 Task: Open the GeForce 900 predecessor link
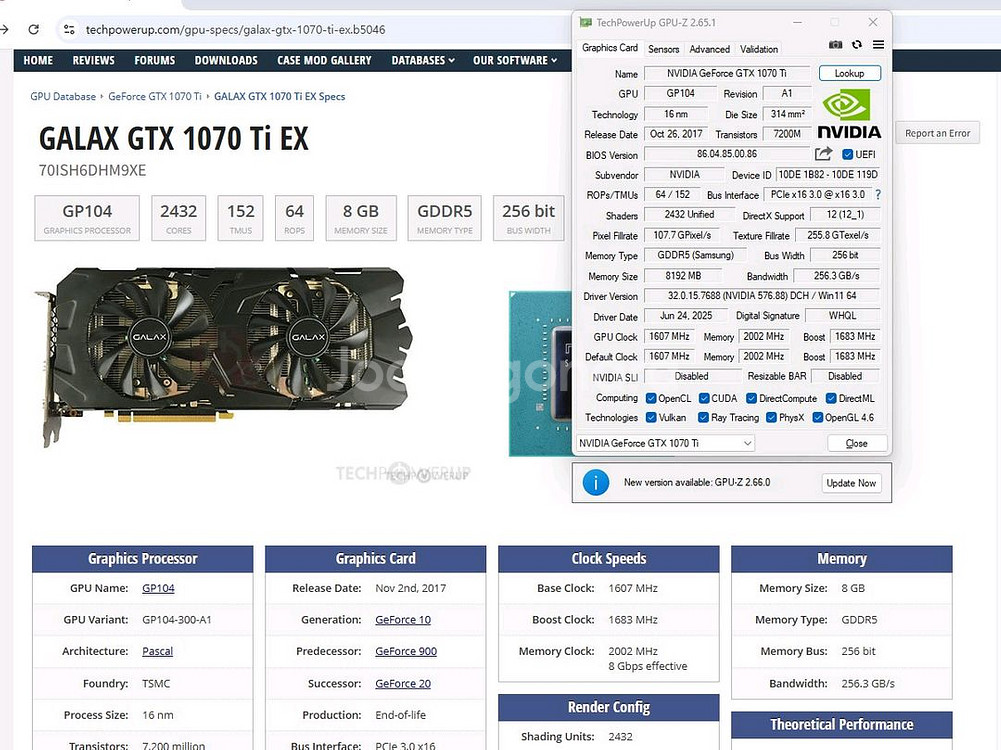click(x=406, y=651)
